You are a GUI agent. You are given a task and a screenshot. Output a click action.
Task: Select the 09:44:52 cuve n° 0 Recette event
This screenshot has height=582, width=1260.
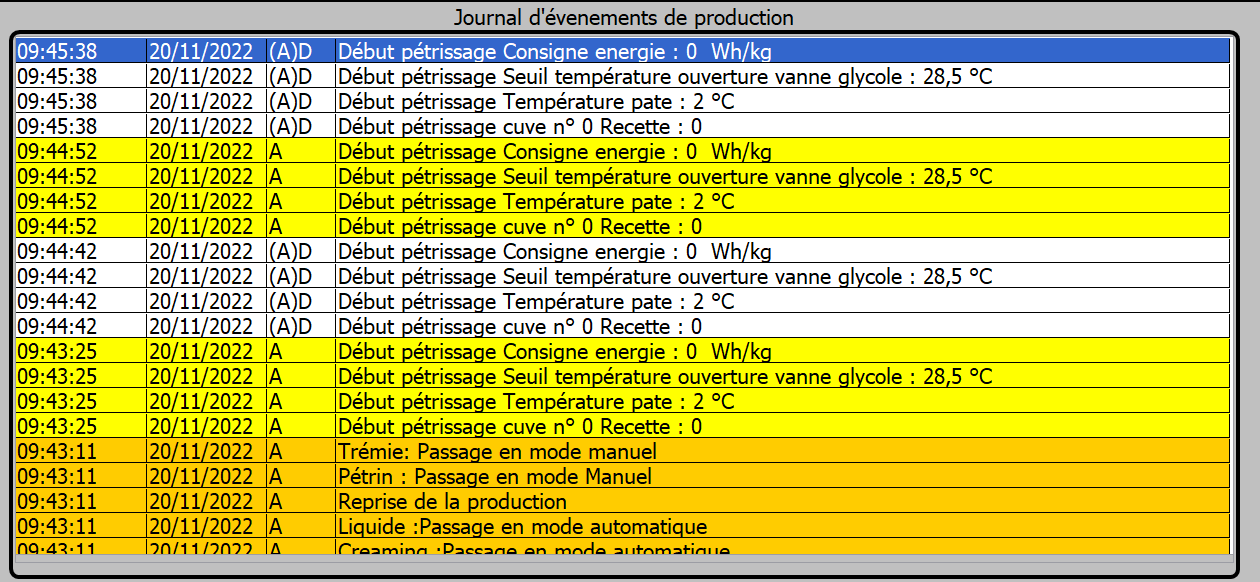(x=520, y=227)
